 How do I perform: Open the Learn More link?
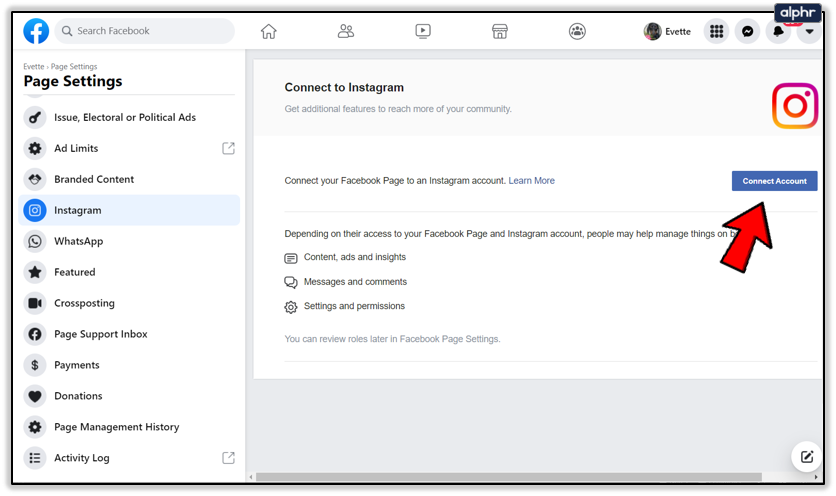point(532,181)
